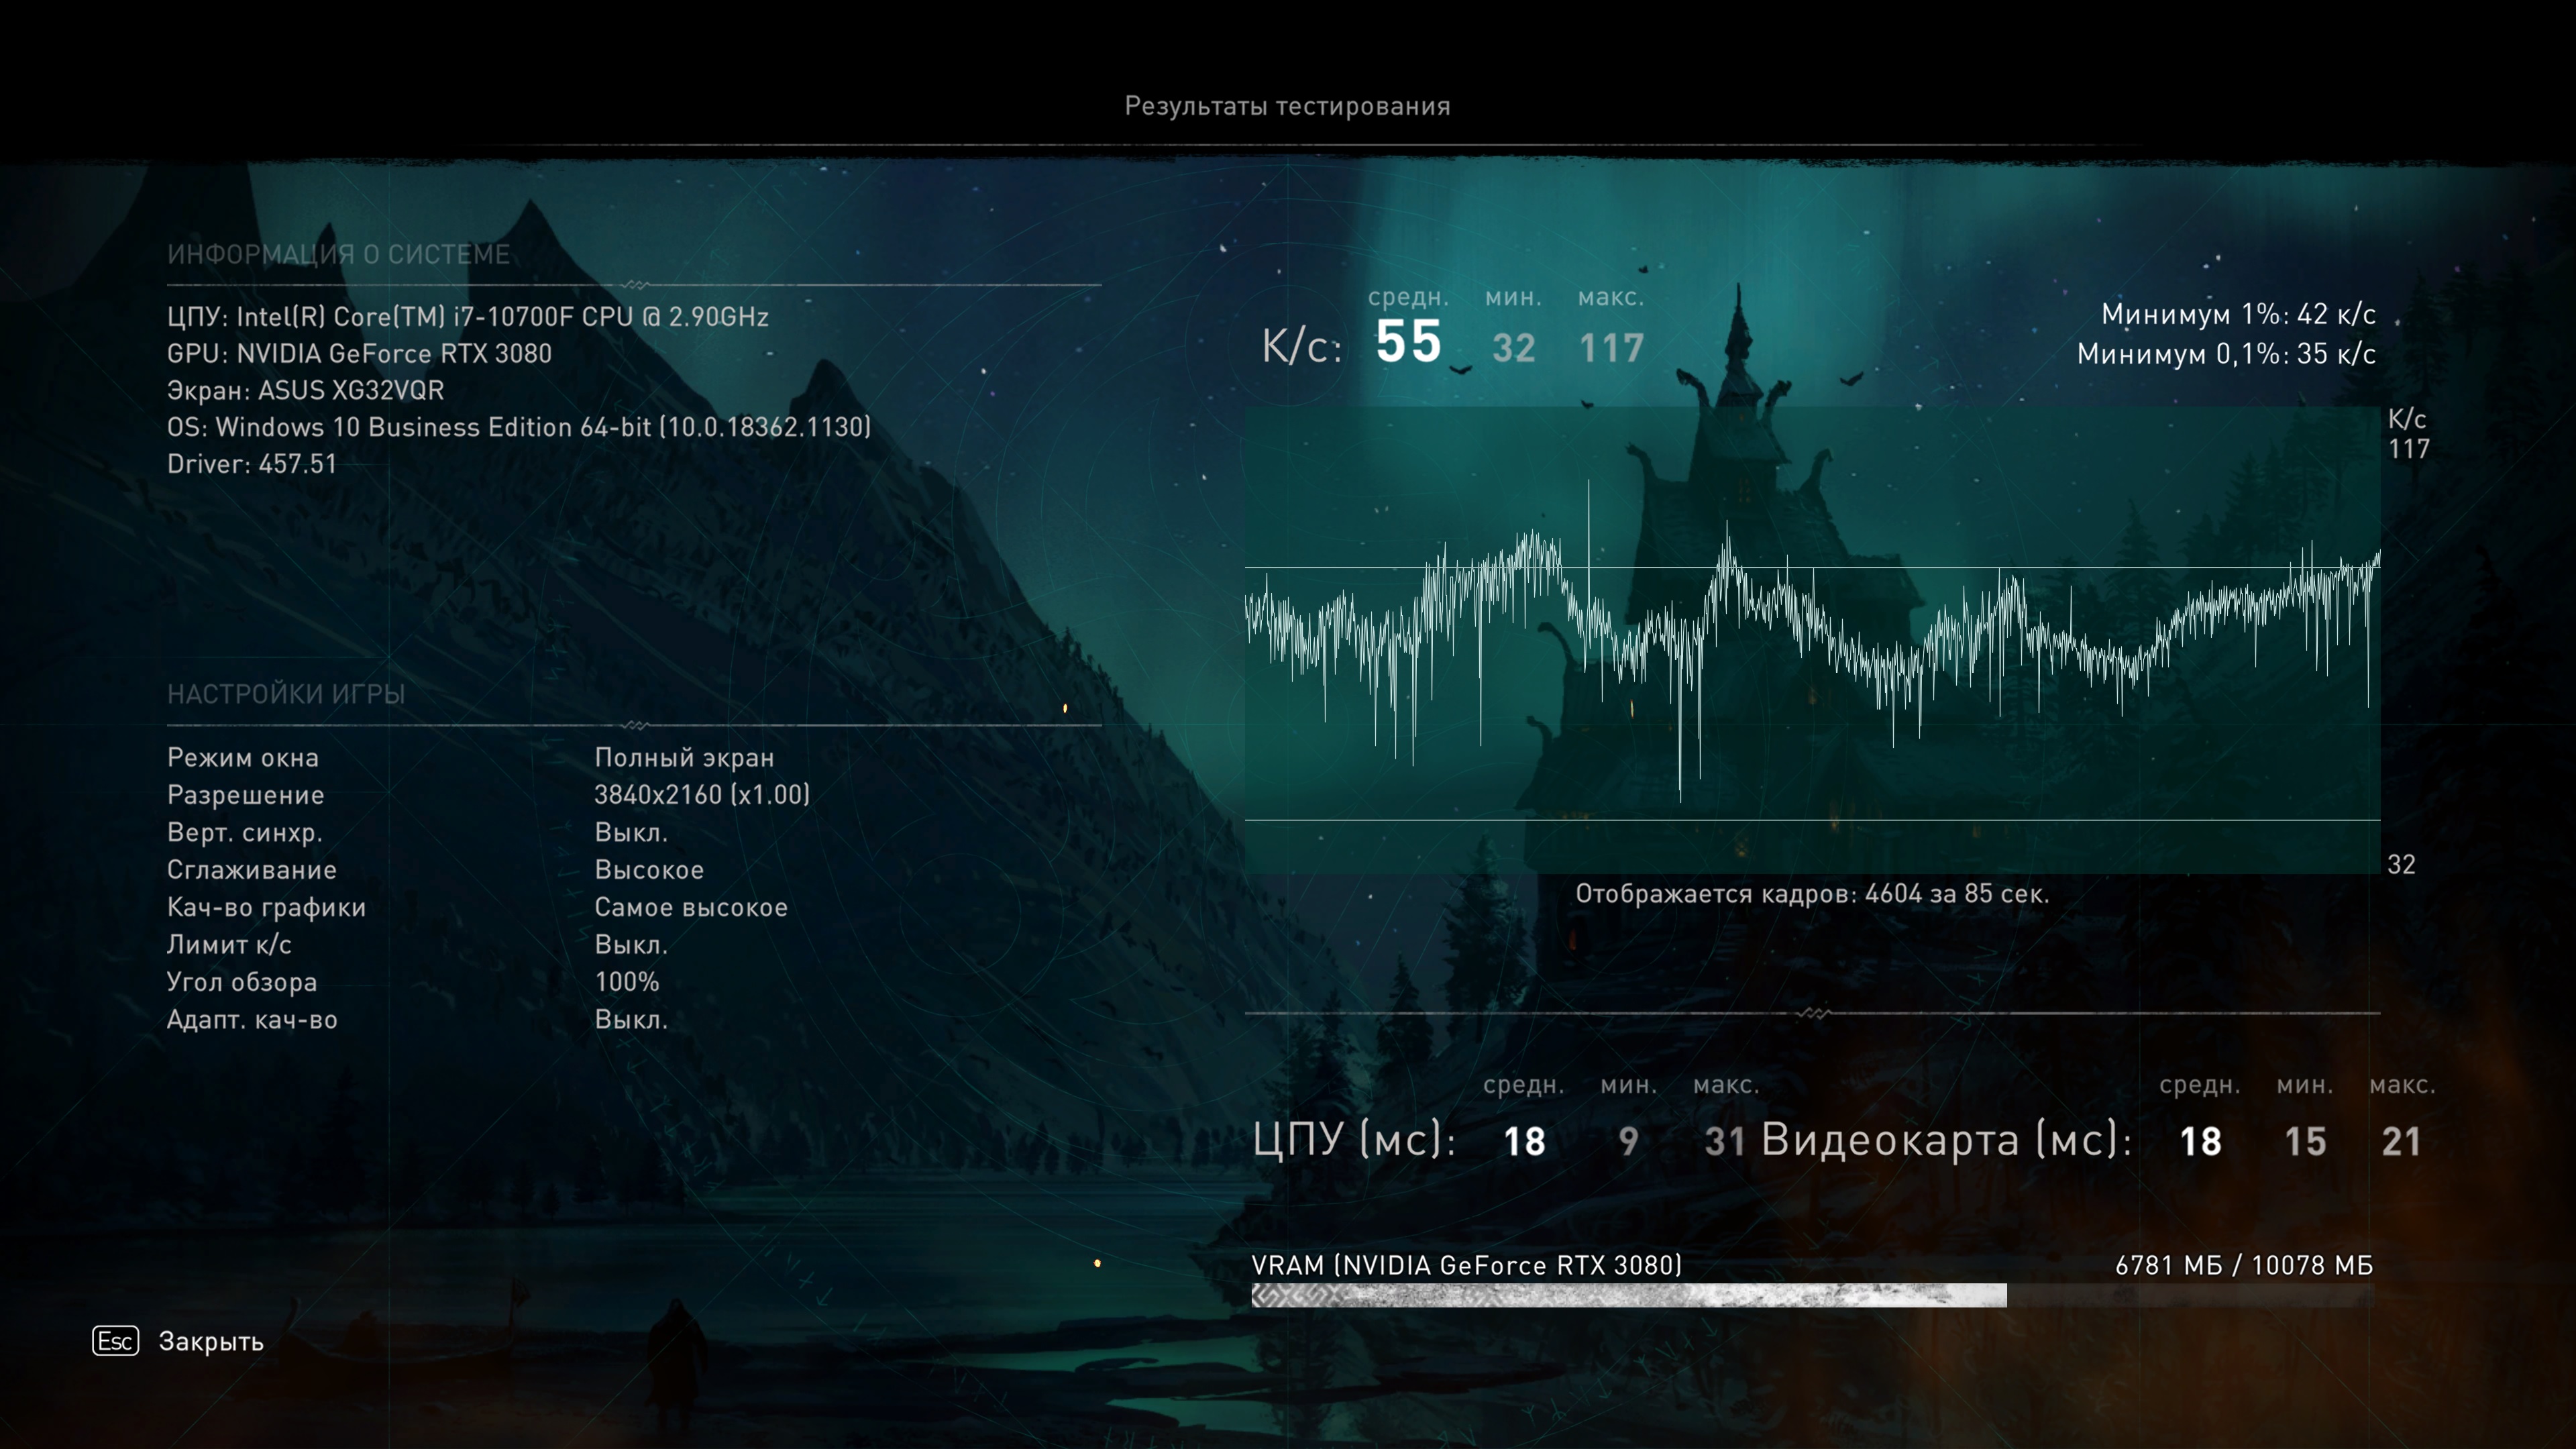Click the maximum FPS value 117
Viewport: 2576px width, 1449px height.
pyautogui.click(x=1611, y=348)
